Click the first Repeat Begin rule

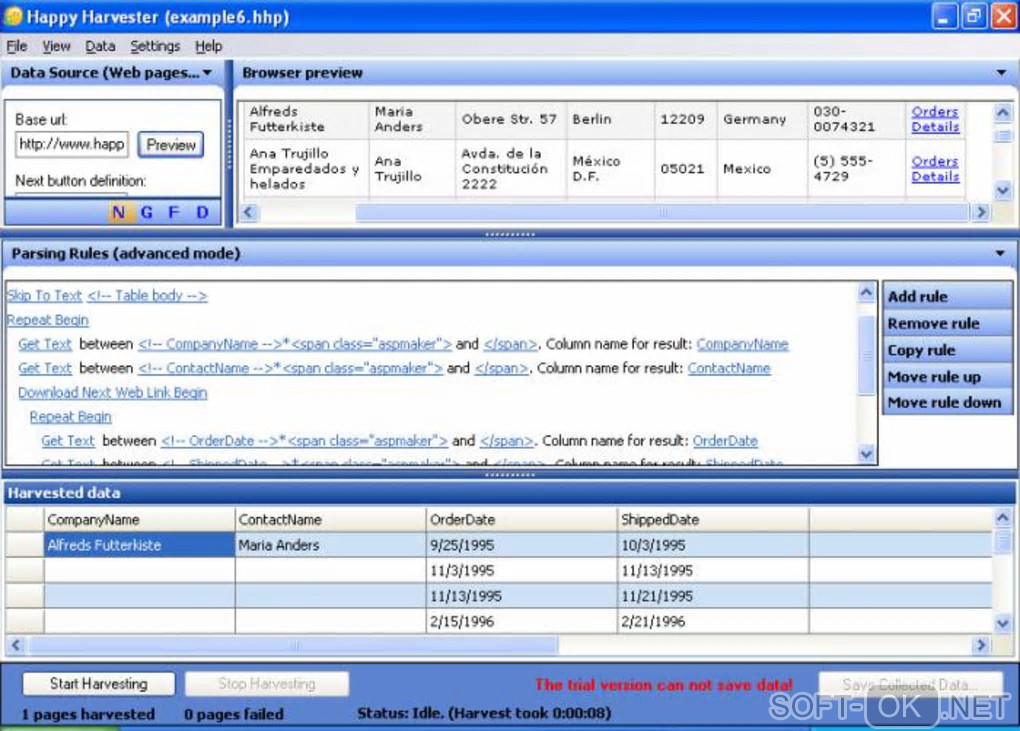point(47,320)
